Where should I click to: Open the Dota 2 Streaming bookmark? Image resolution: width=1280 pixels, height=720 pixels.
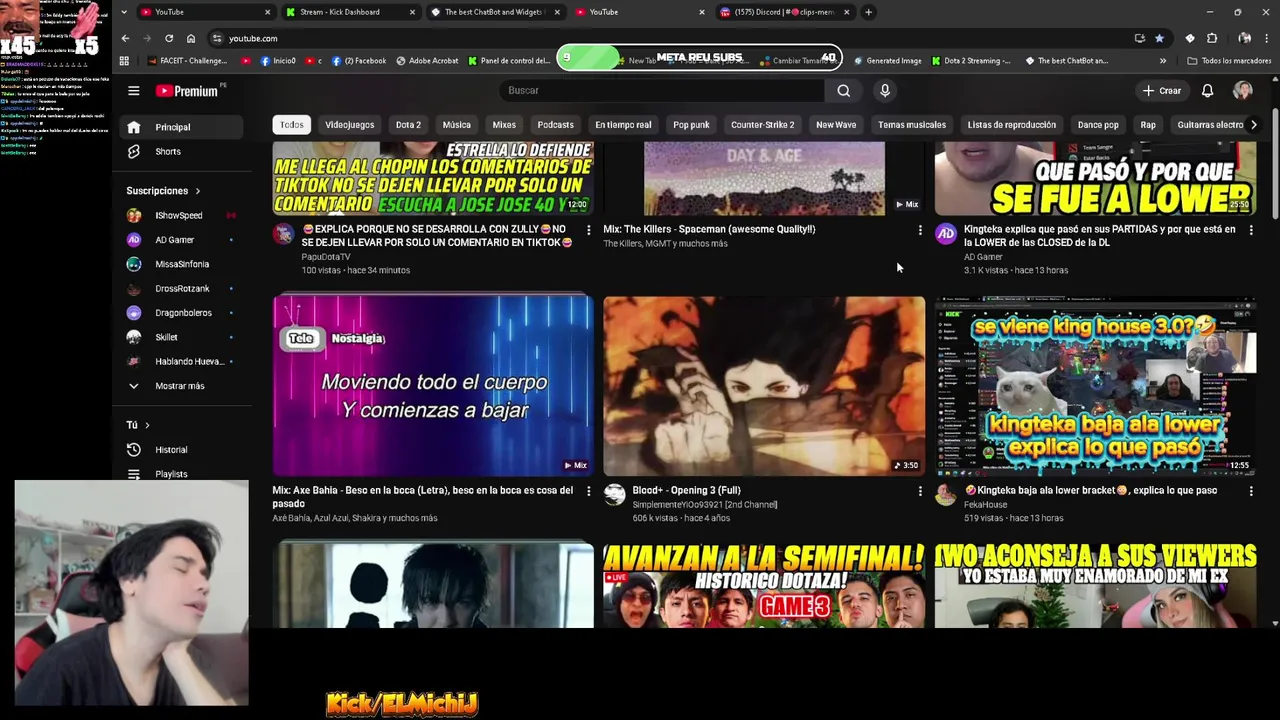pyautogui.click(x=971, y=60)
